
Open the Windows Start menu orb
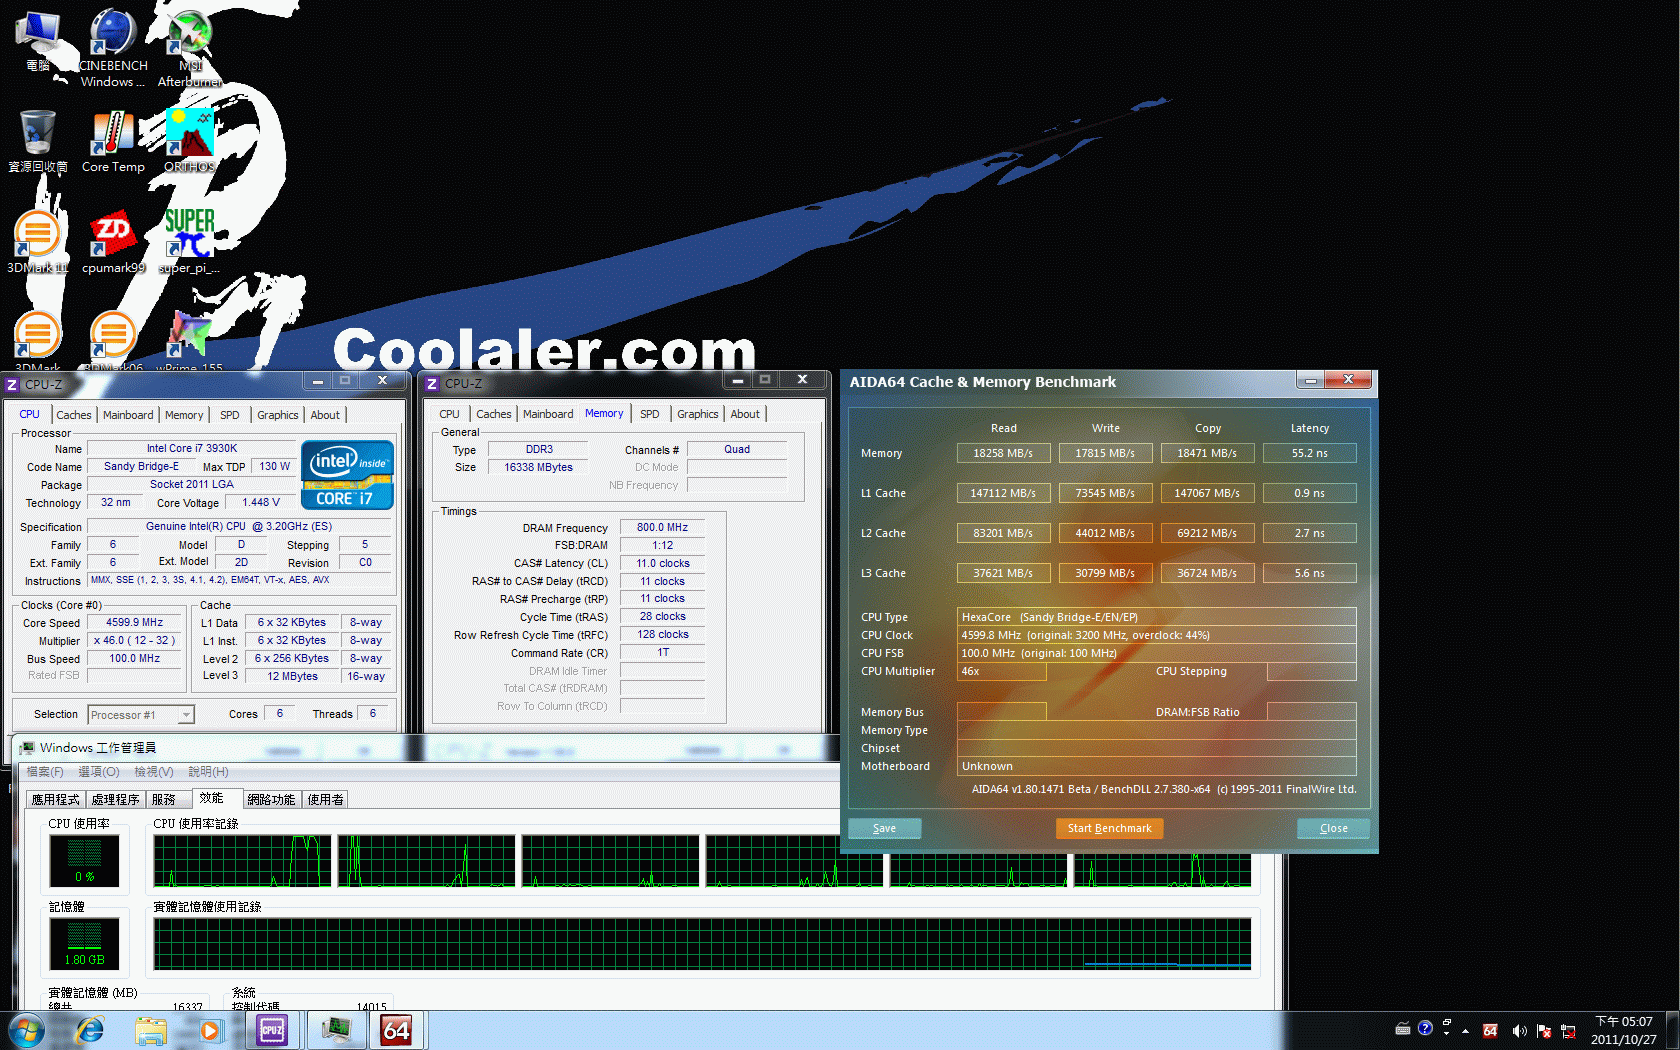point(26,1030)
